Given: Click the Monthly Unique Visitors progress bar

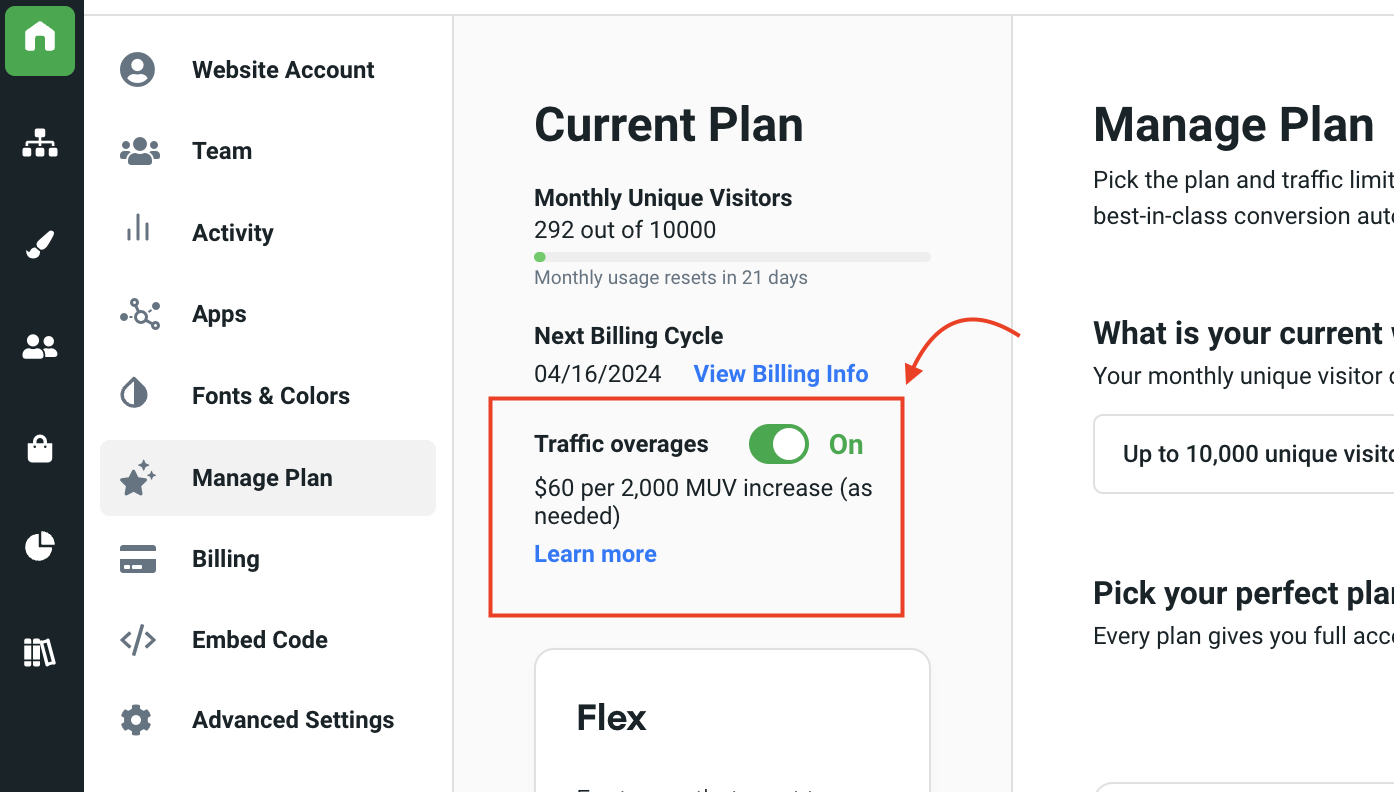Looking at the screenshot, I should point(732,257).
